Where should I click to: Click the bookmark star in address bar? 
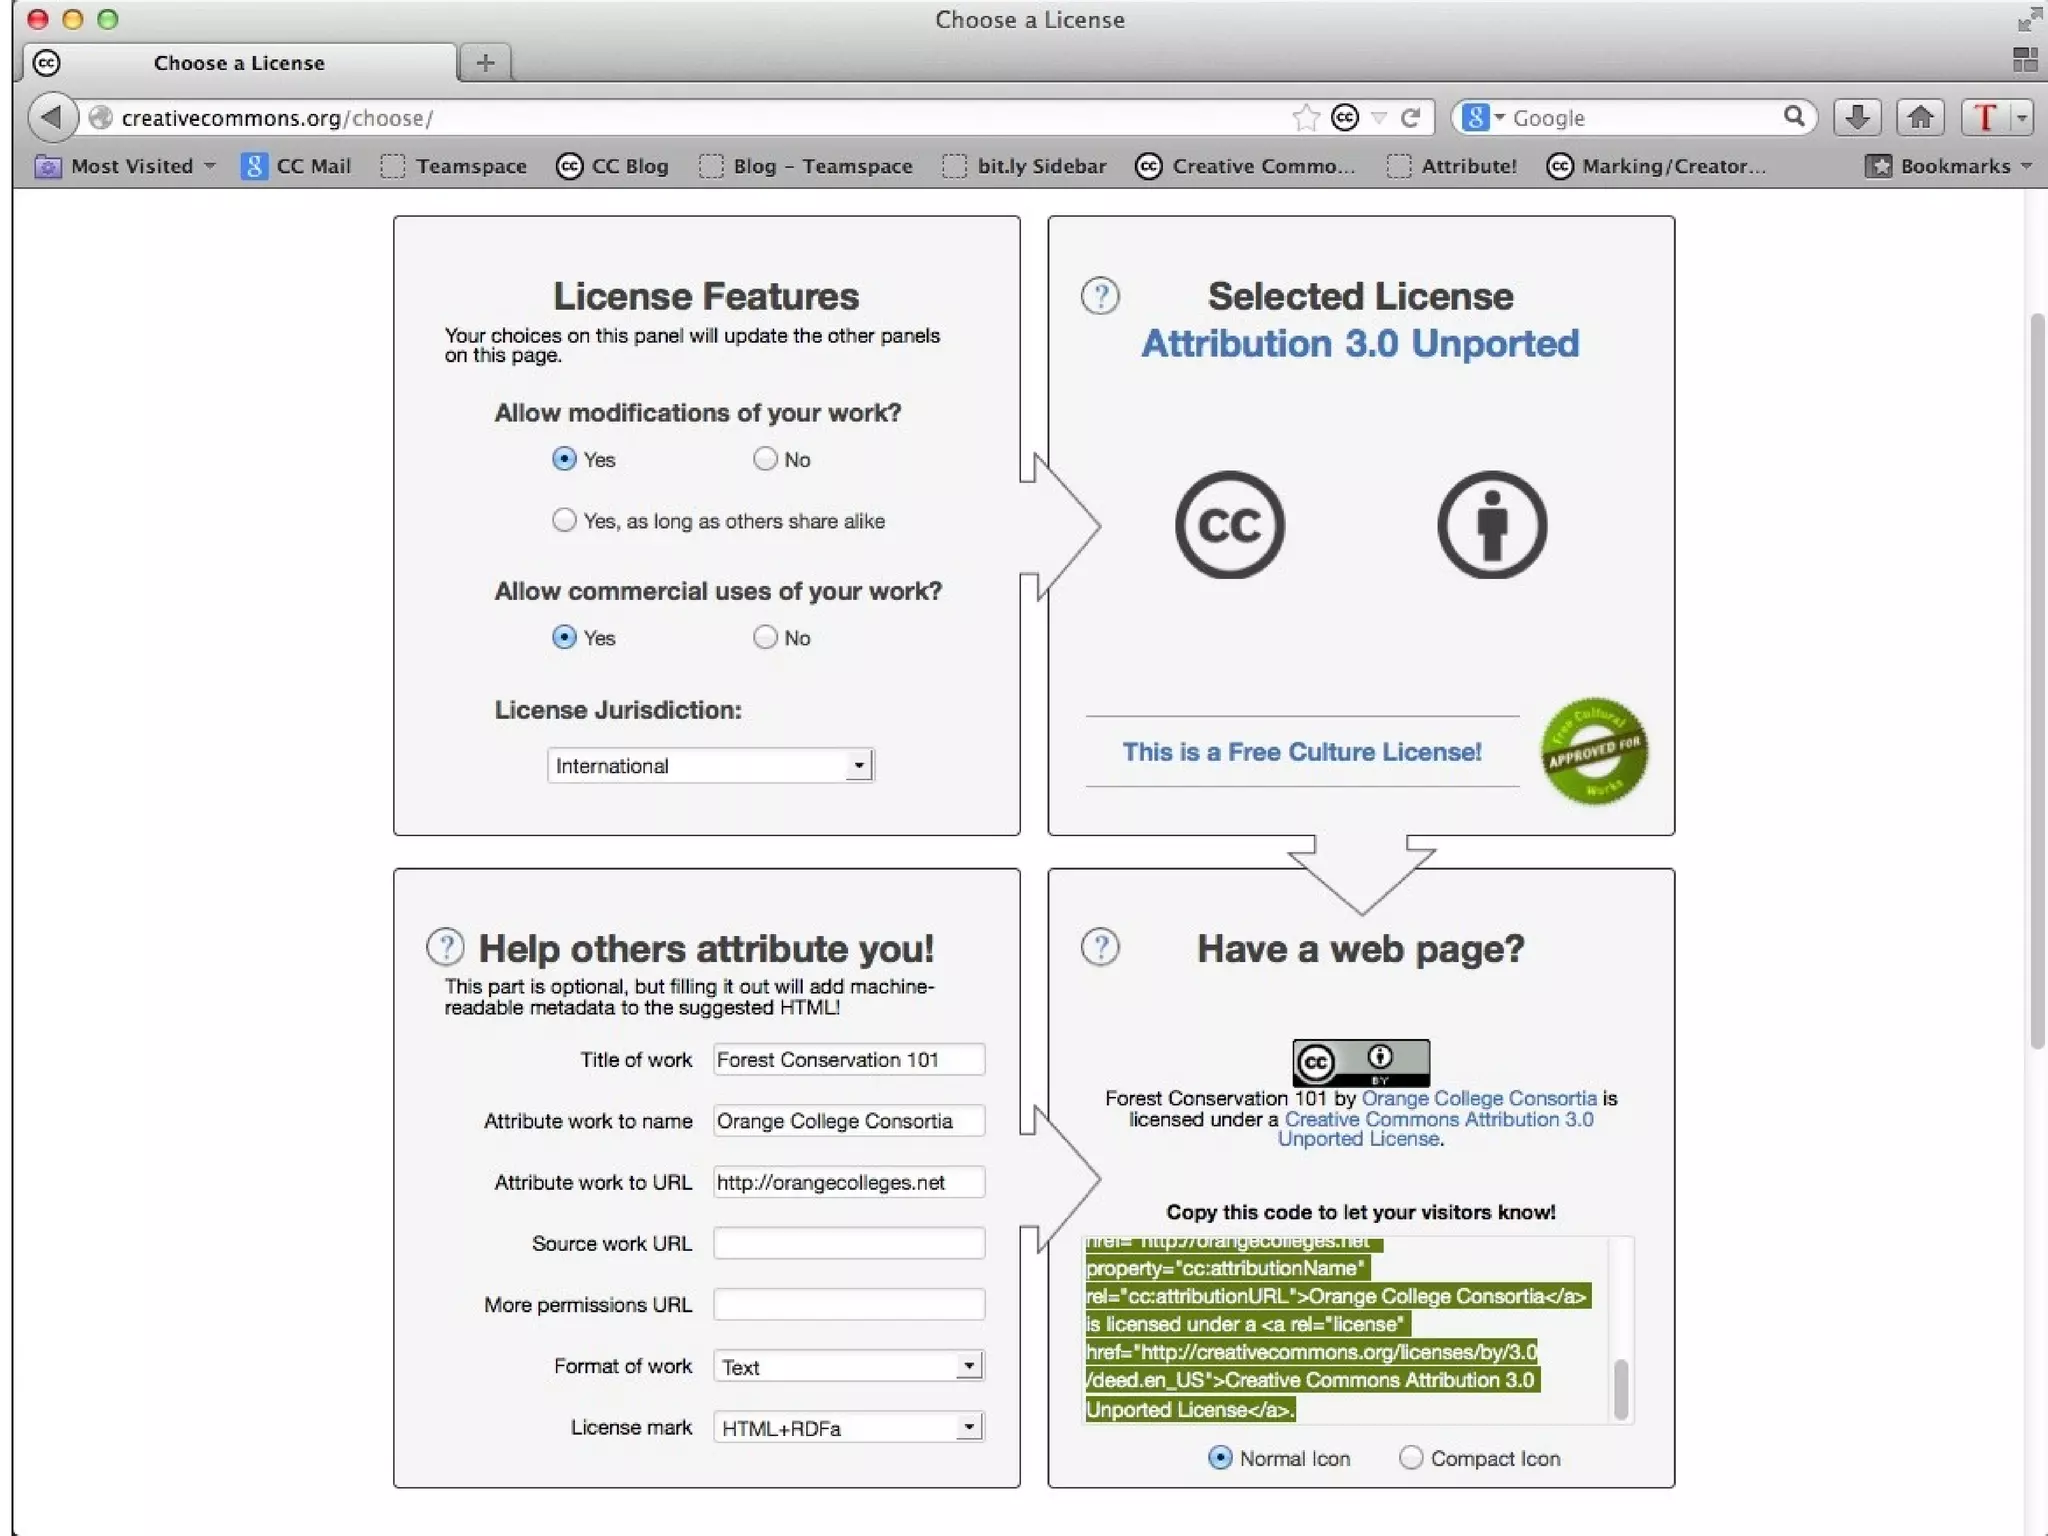click(1305, 118)
